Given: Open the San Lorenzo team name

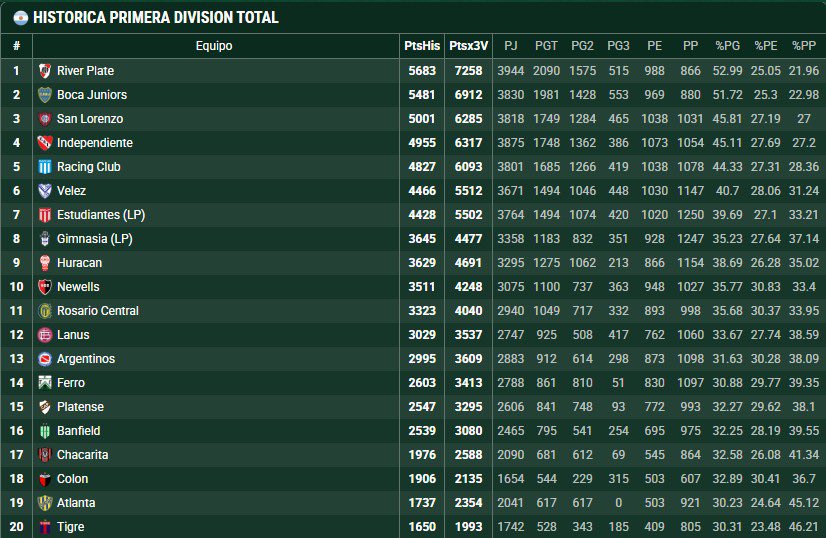Looking at the screenshot, I should point(90,119).
